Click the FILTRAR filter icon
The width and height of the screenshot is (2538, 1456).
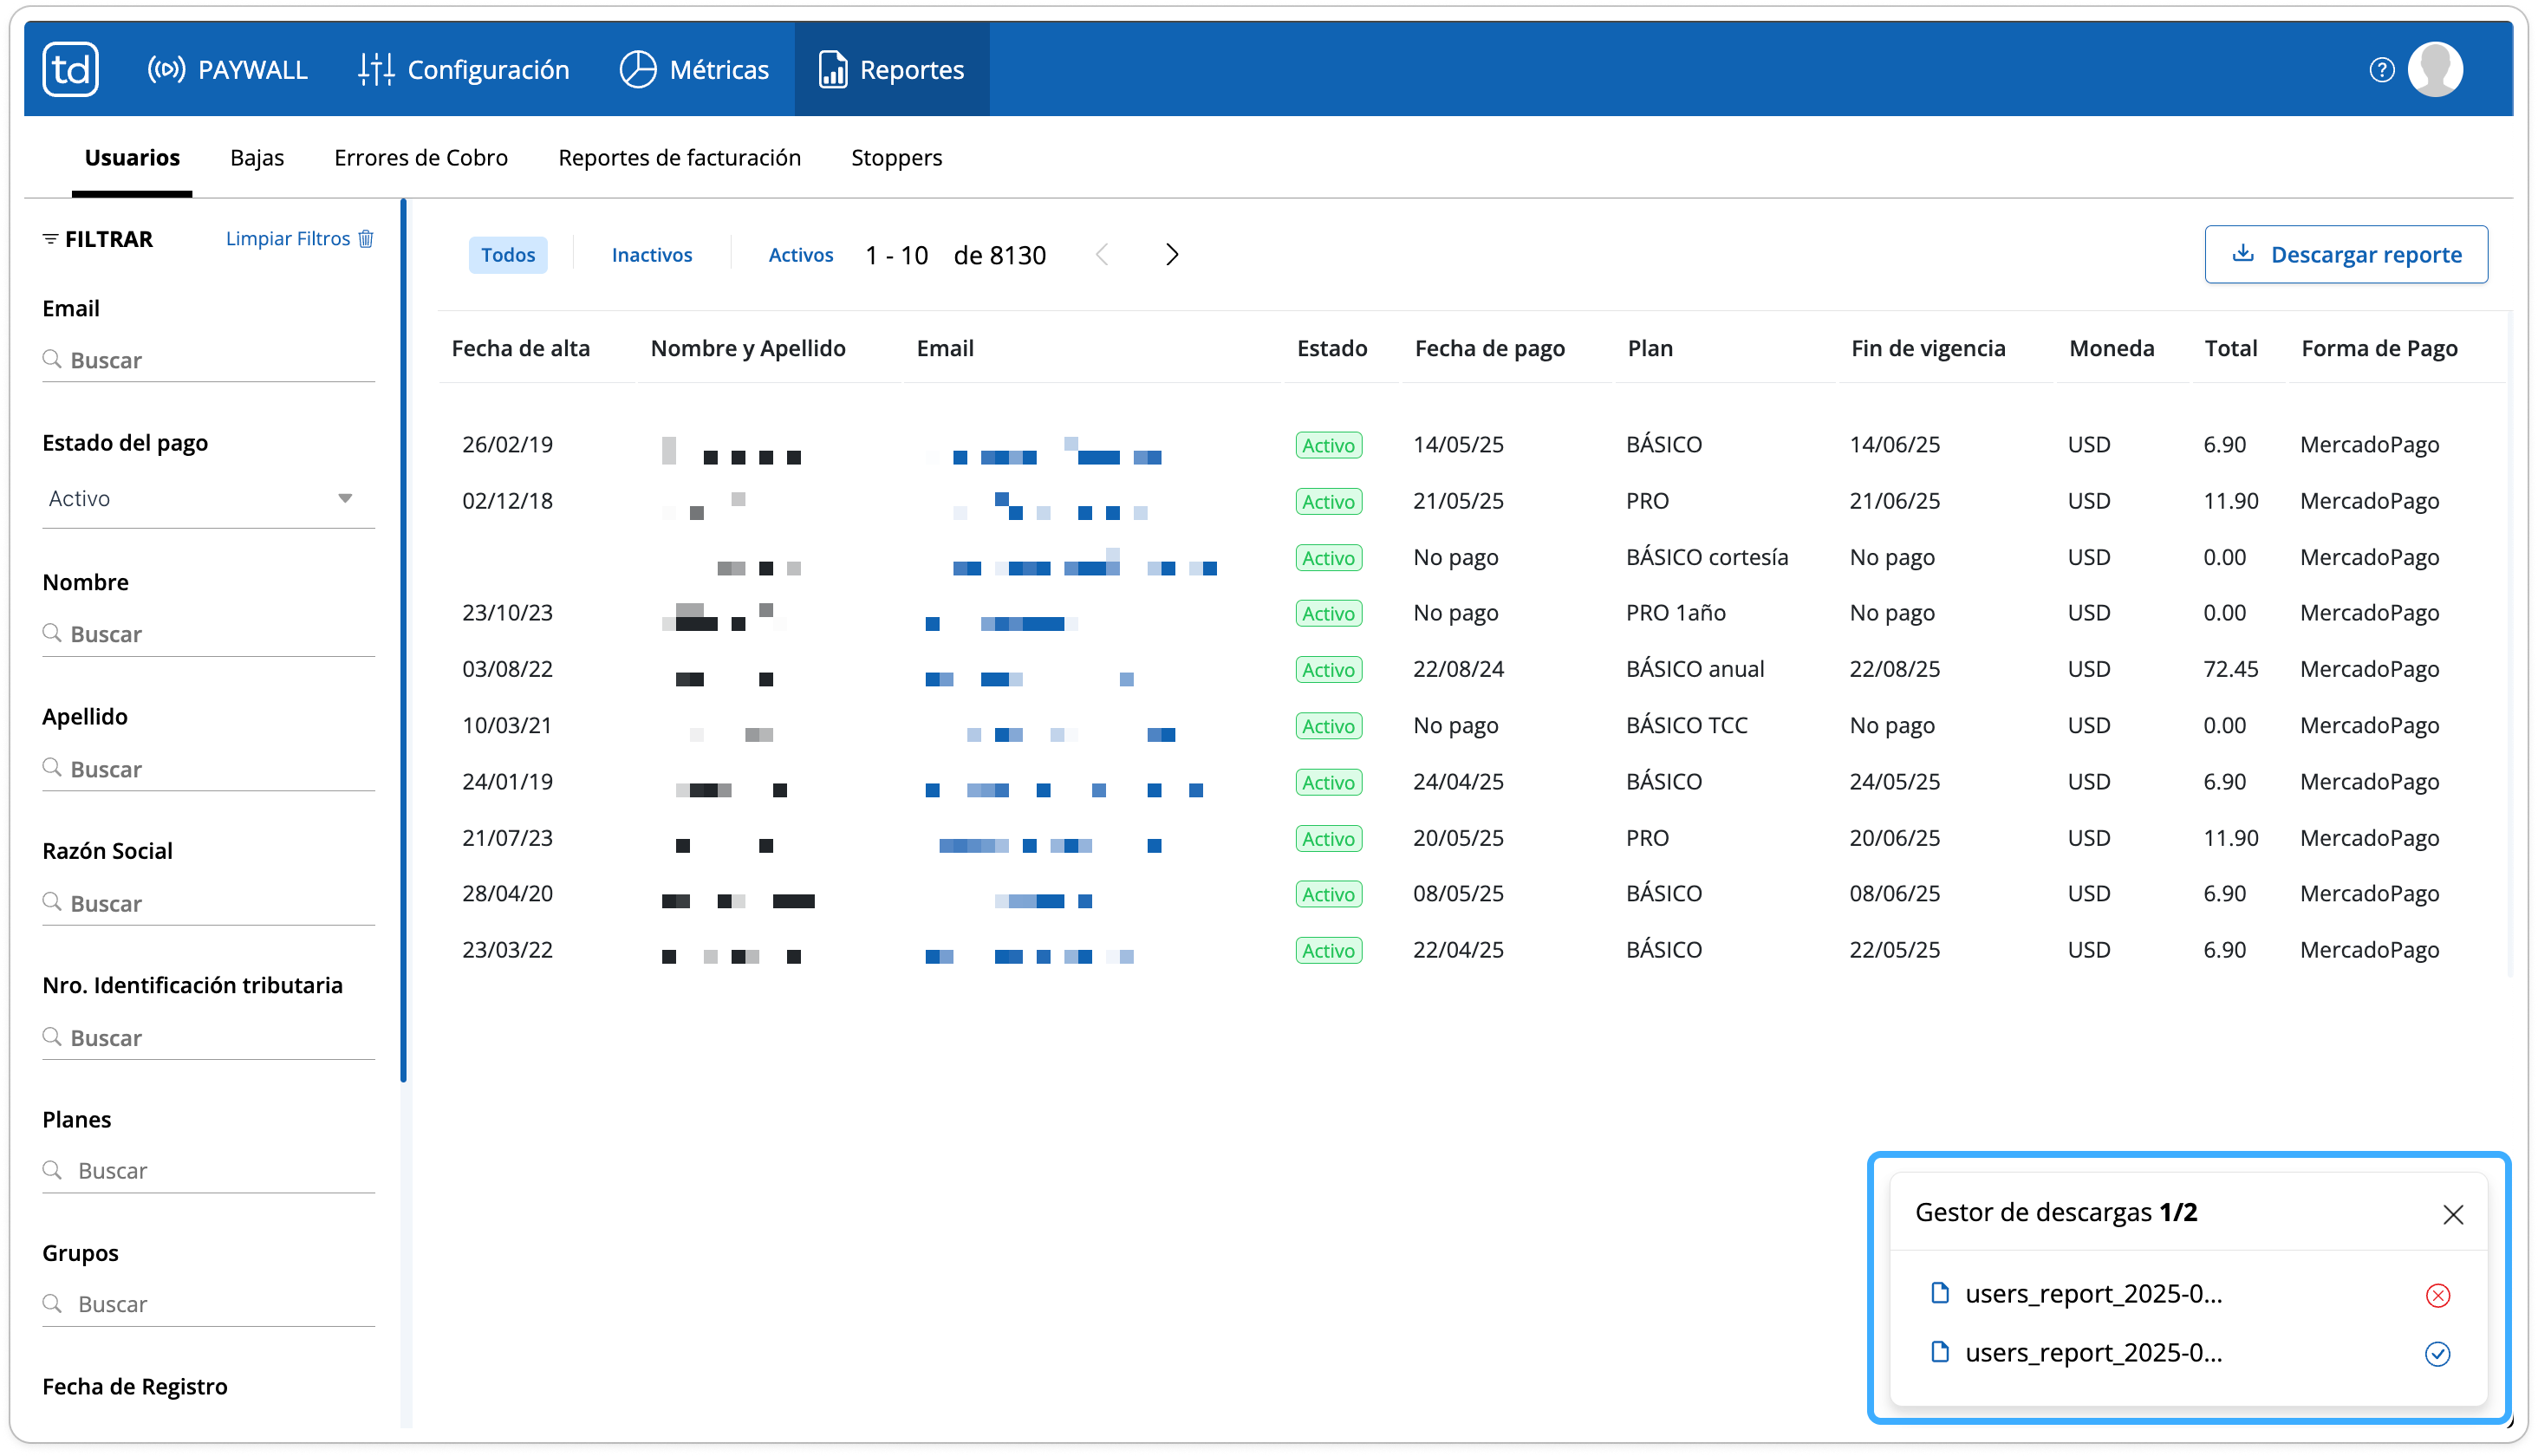[50, 238]
